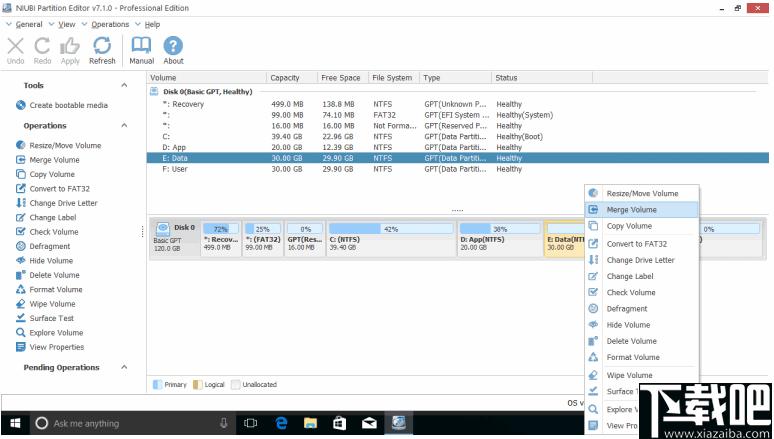Select the FAT32 99.00 MB partition block

click(263, 238)
